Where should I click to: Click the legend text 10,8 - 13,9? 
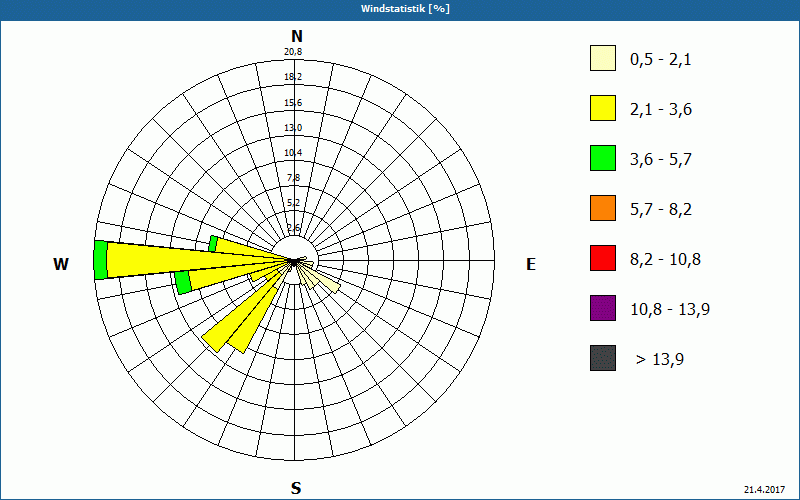tap(670, 310)
